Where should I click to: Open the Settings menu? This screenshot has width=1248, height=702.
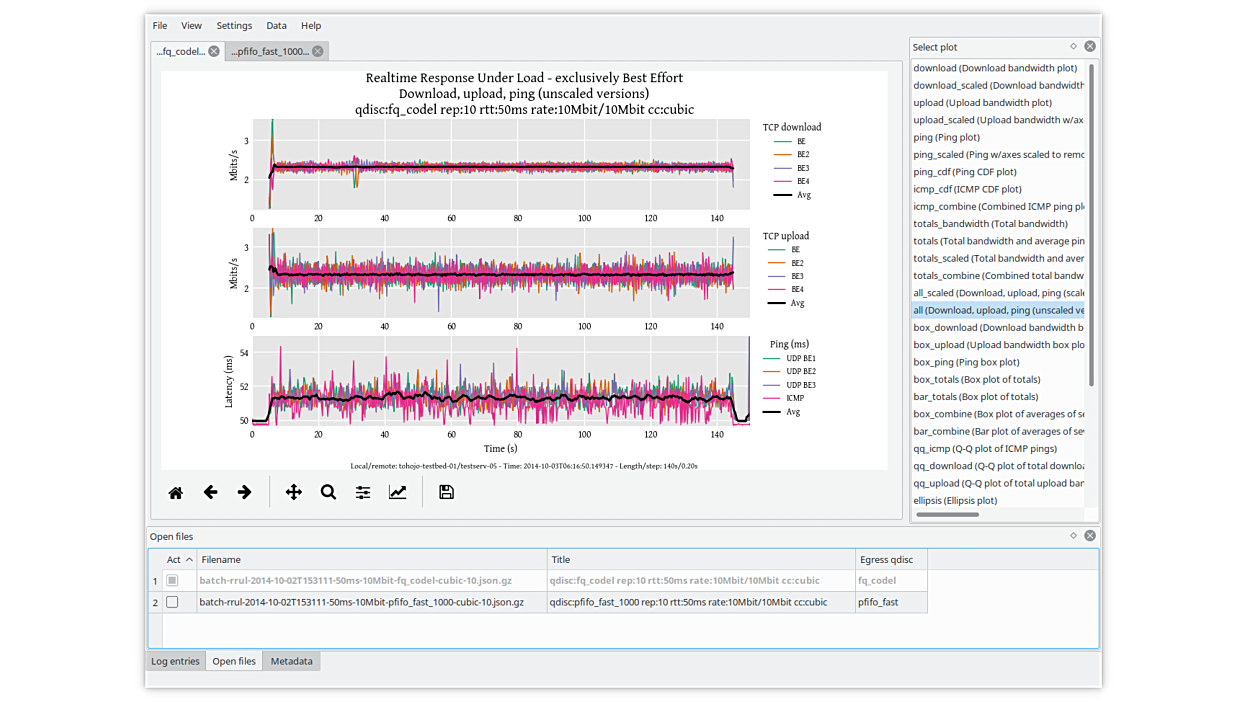point(234,25)
